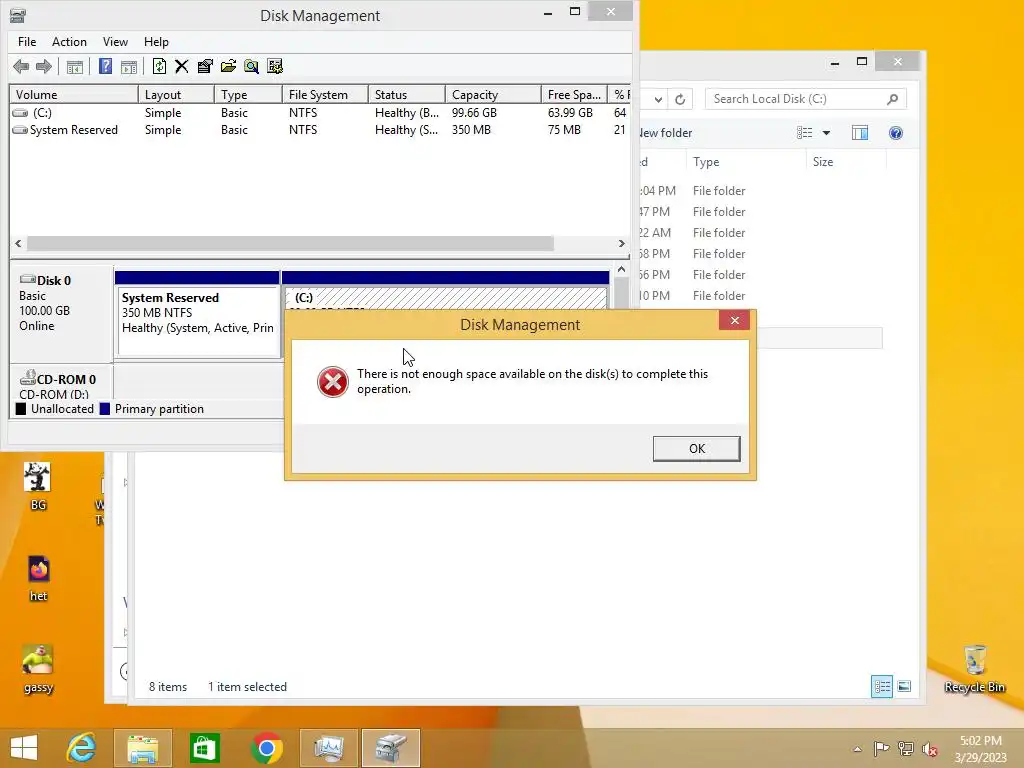Image resolution: width=1024 pixels, height=768 pixels.
Task: Switch to details view in Explorer status bar
Action: click(882, 686)
